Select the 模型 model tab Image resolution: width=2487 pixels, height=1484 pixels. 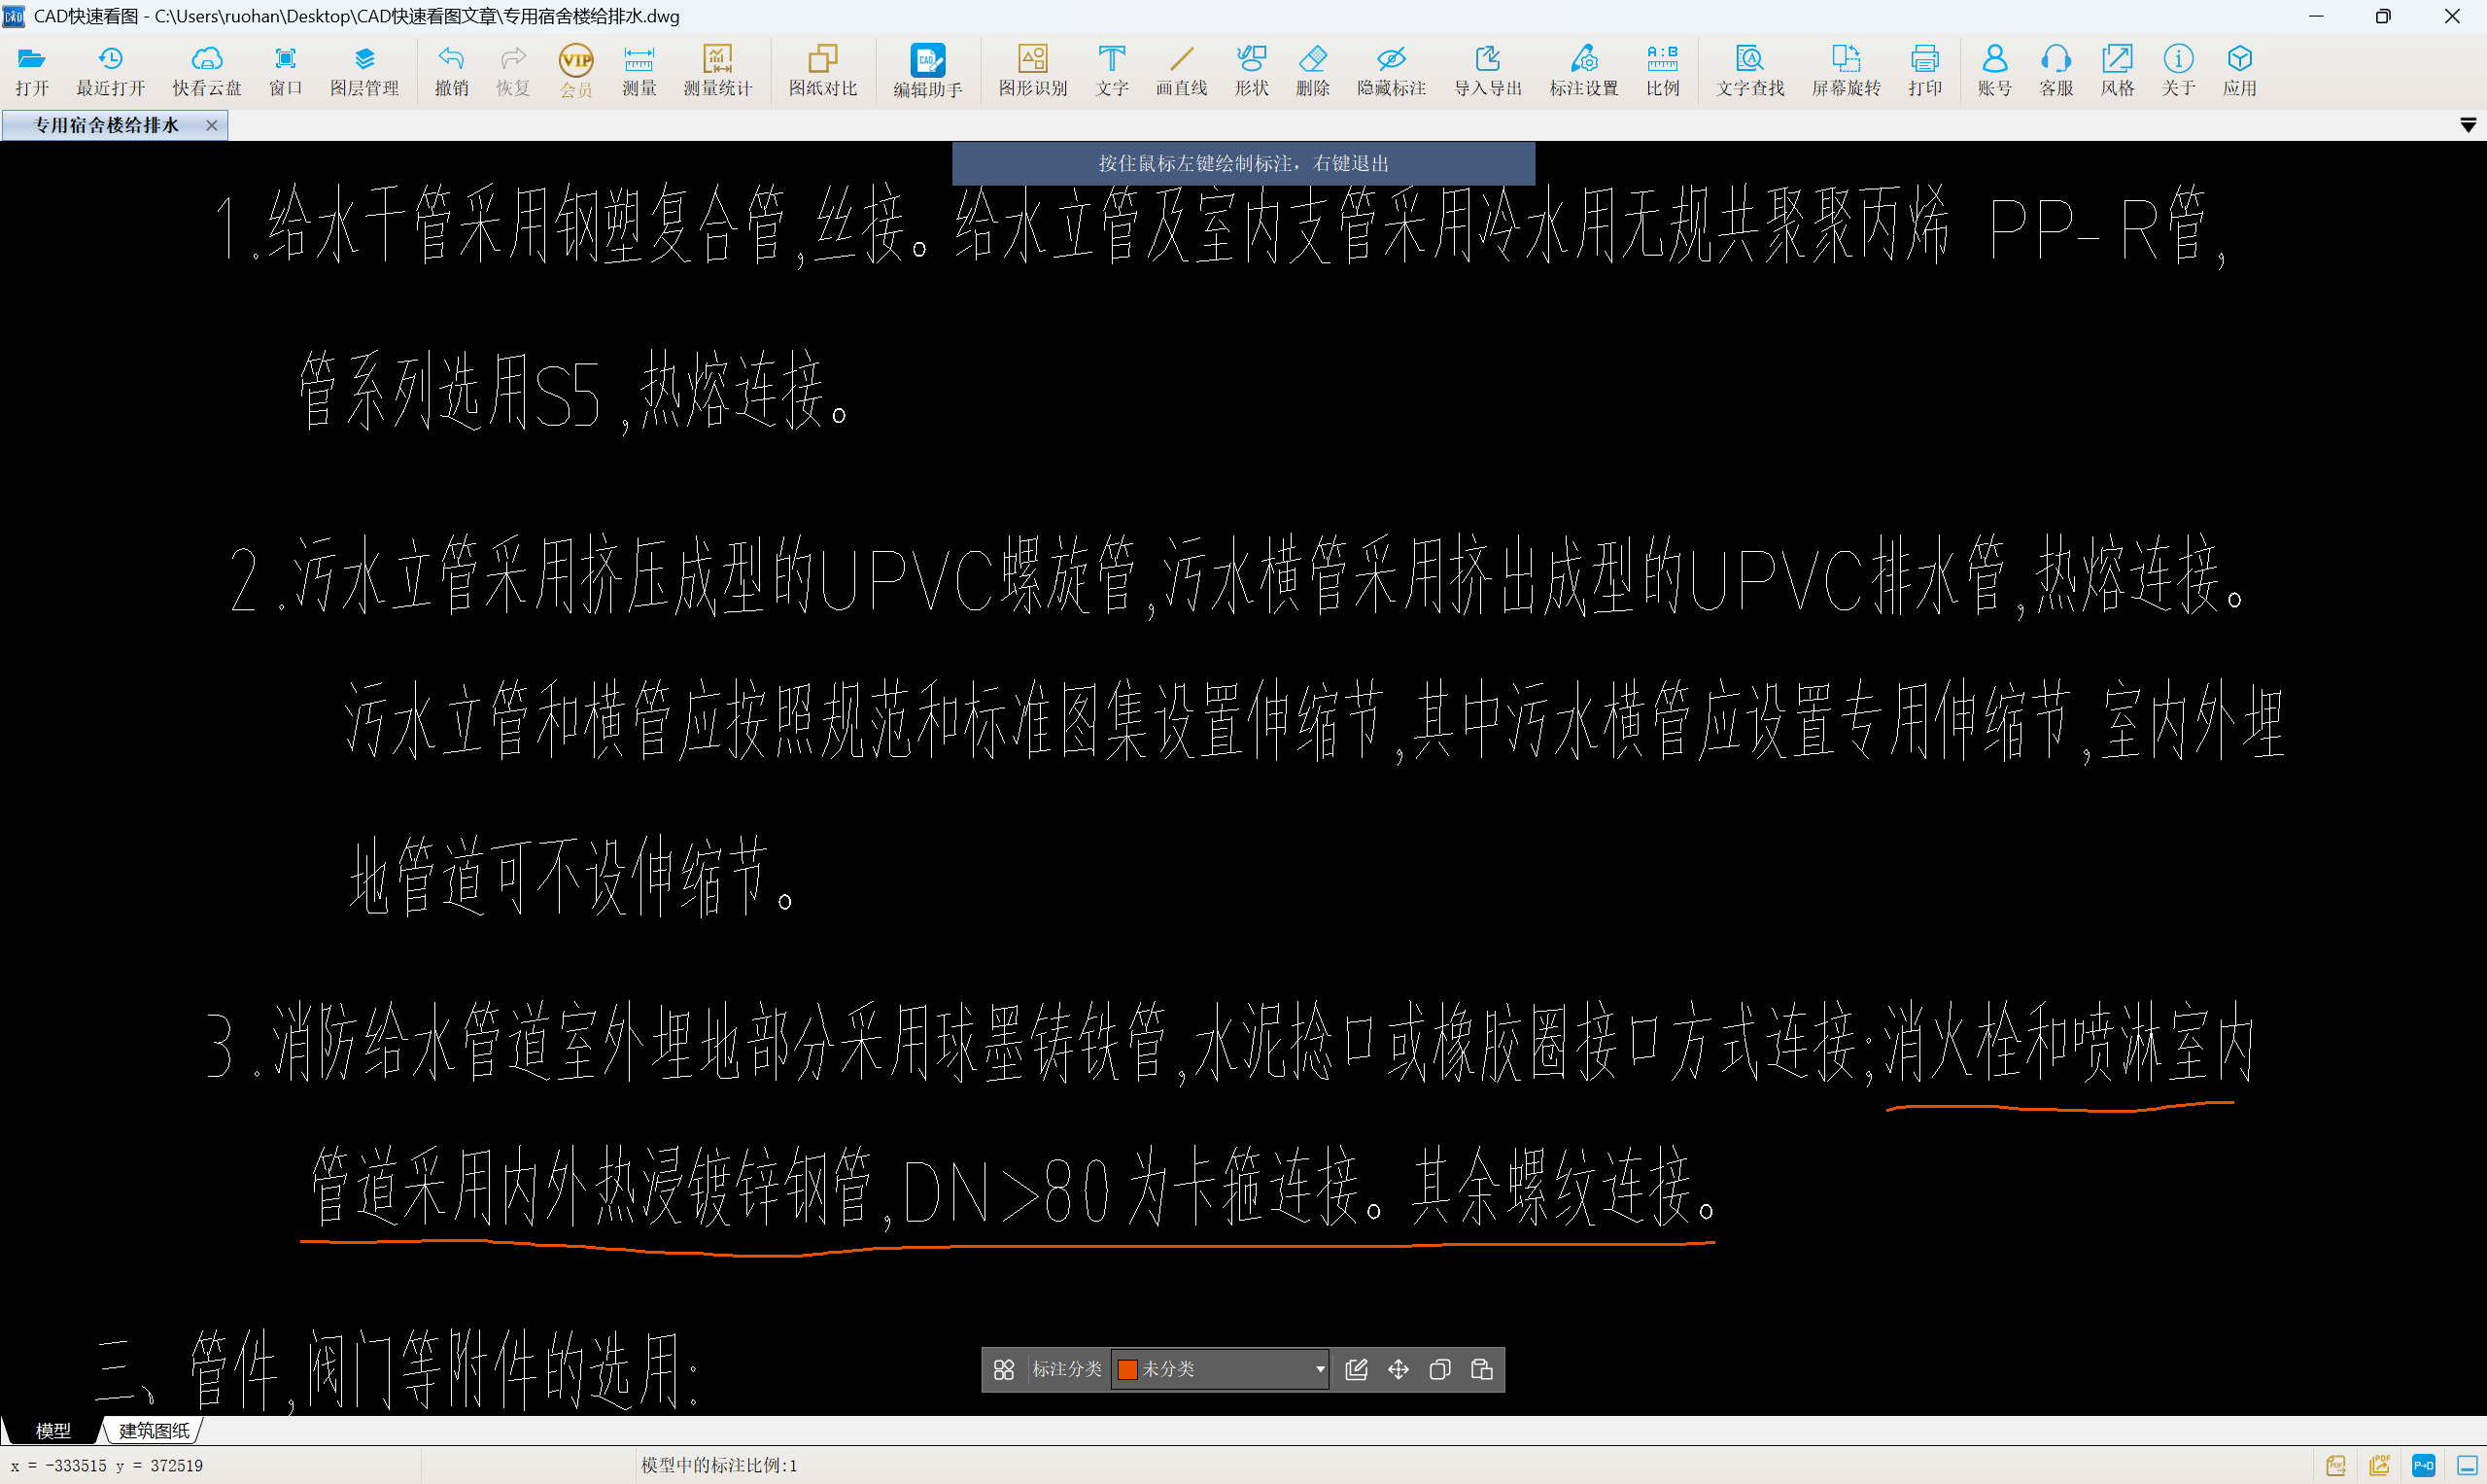point(52,1431)
